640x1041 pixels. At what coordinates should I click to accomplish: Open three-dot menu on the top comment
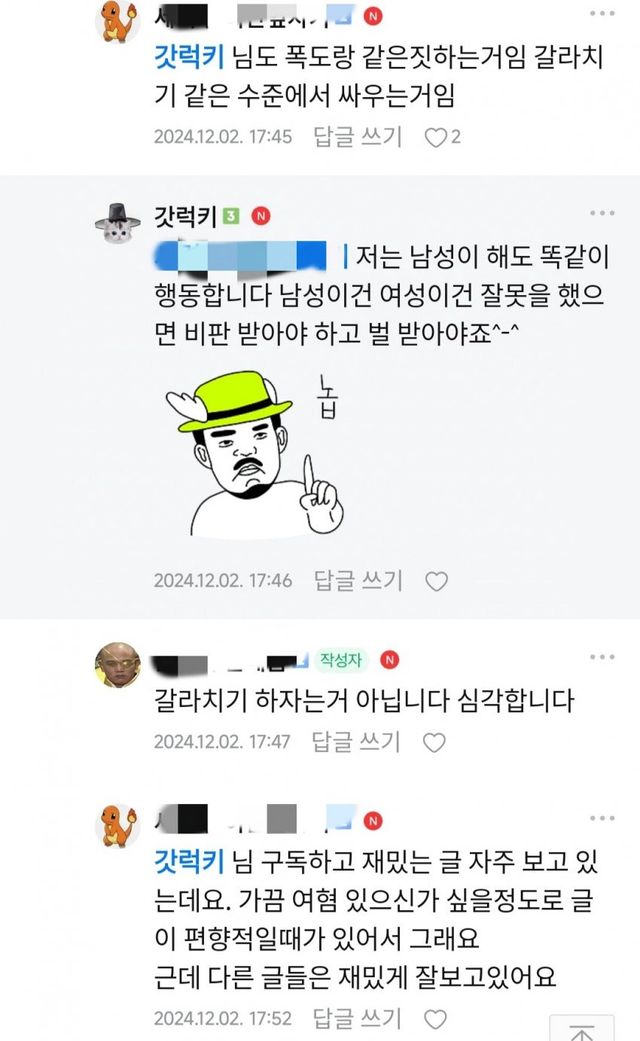pyautogui.click(x=601, y=13)
